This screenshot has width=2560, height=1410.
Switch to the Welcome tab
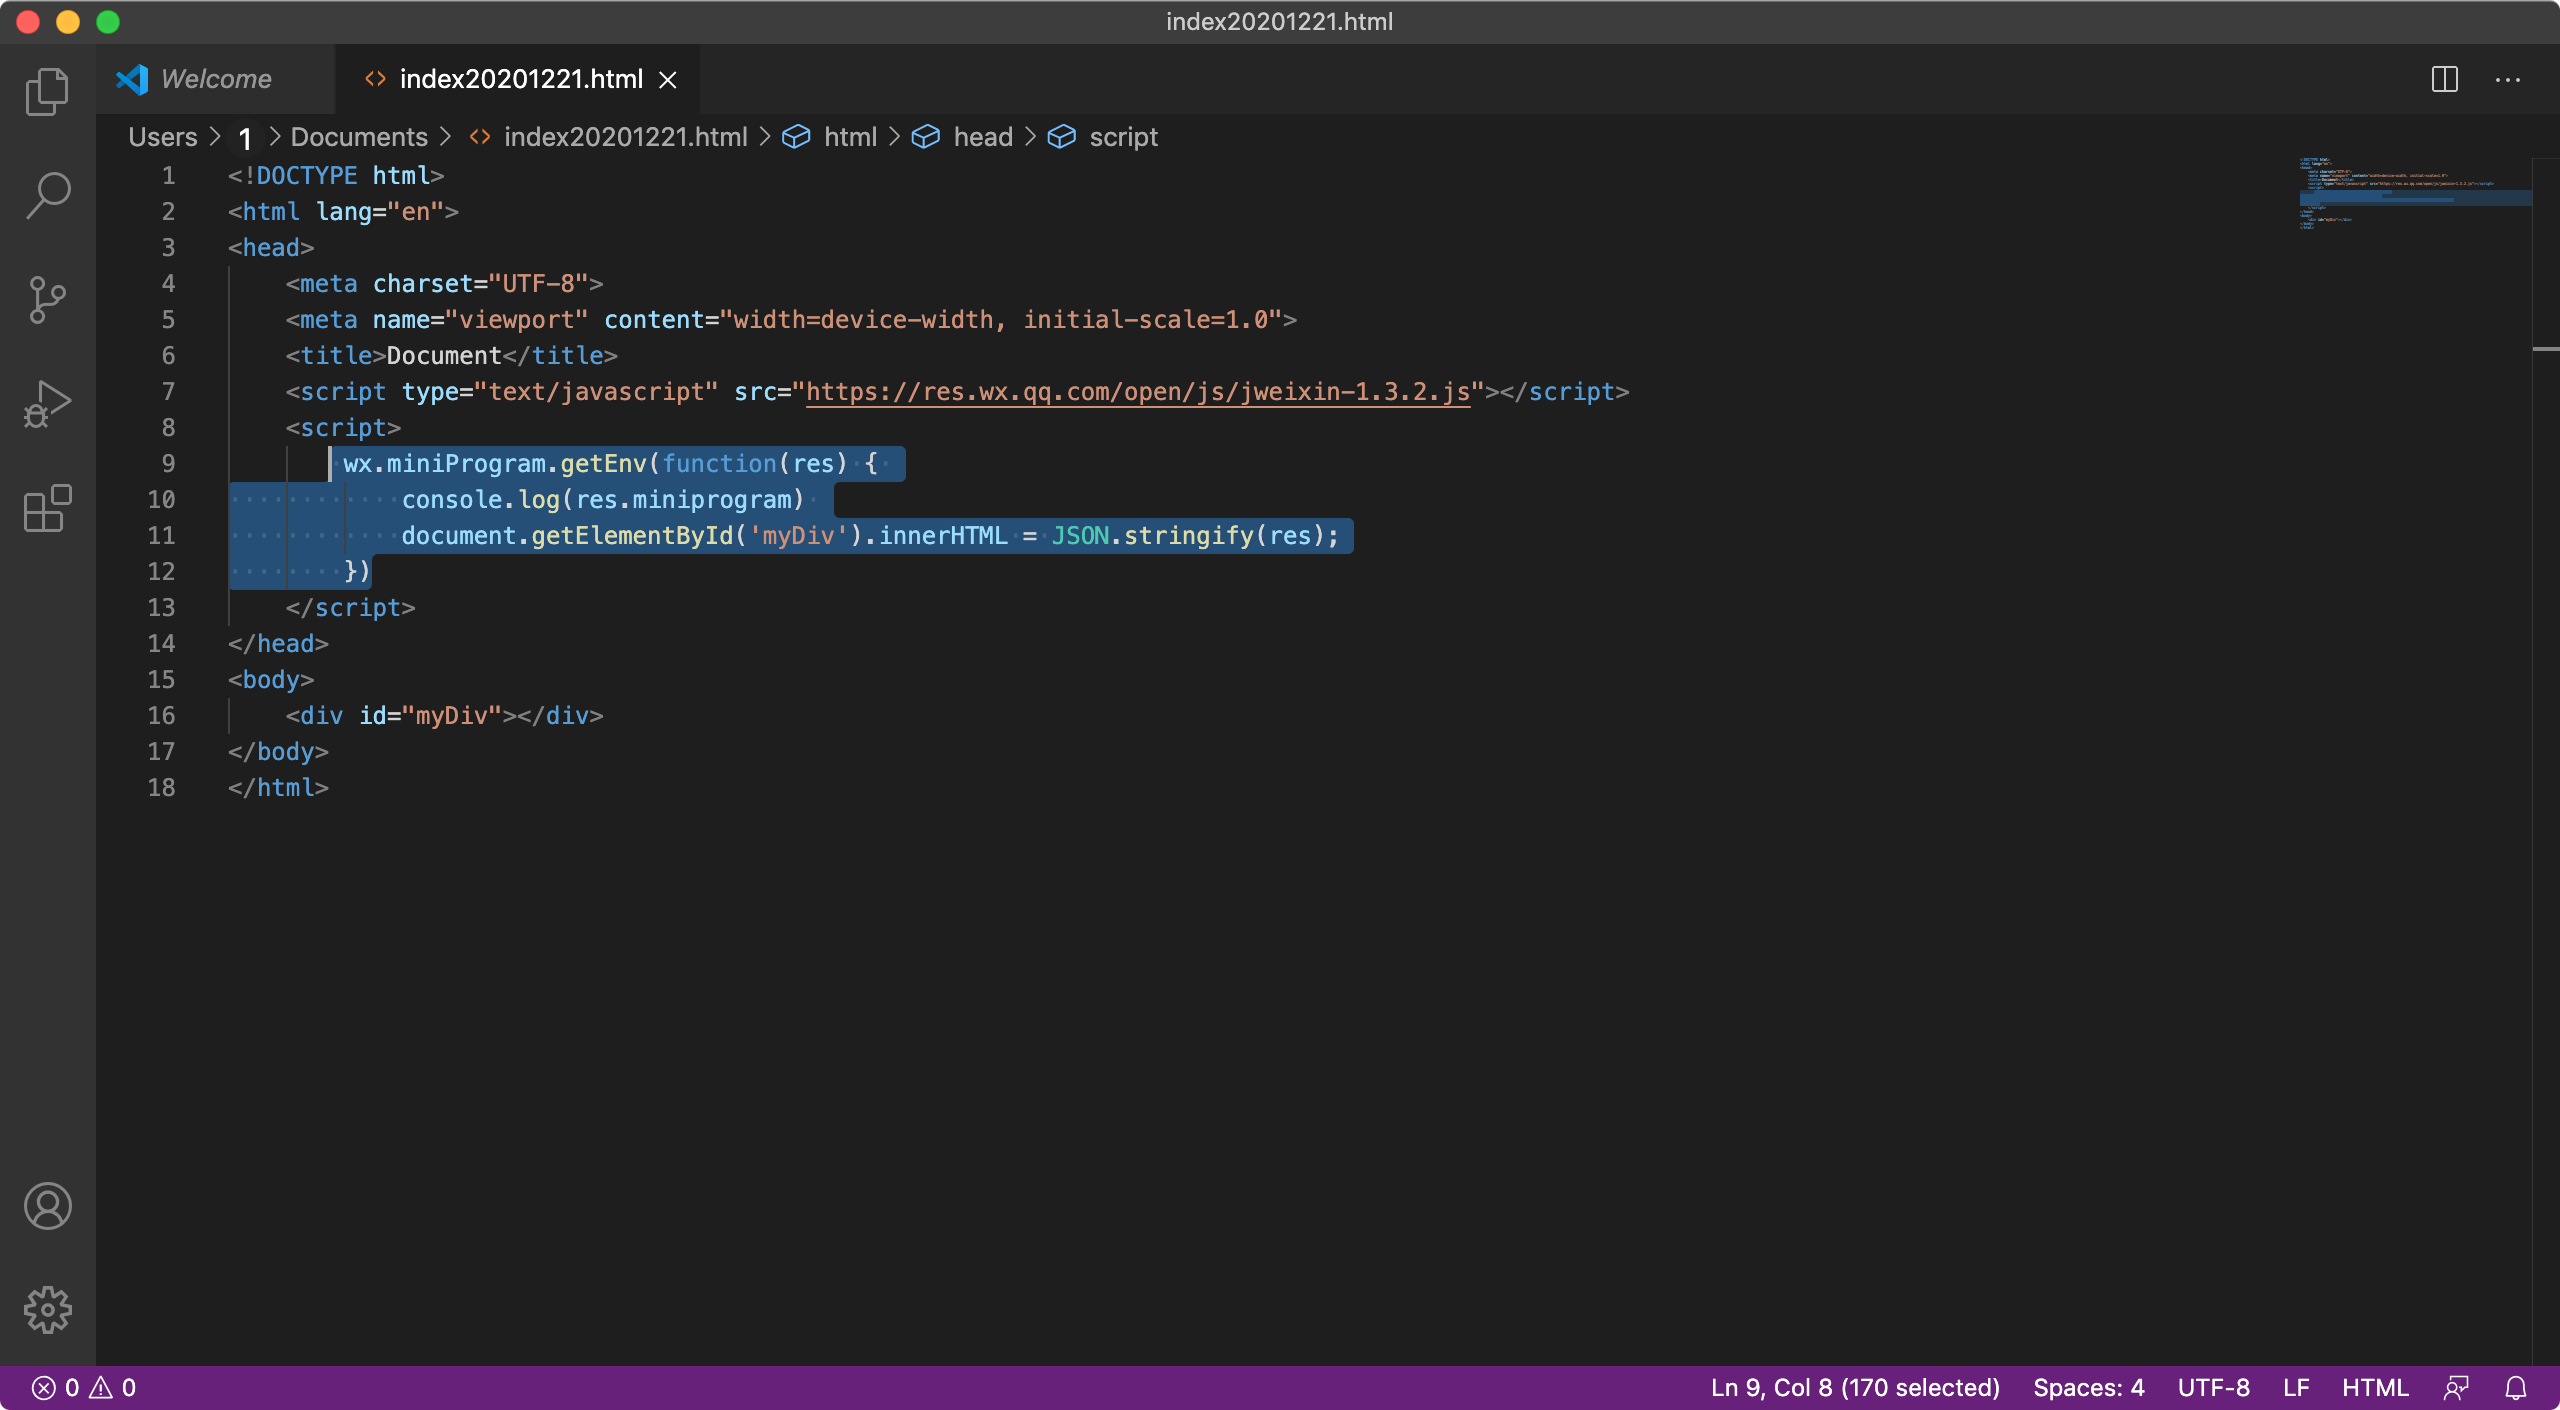point(215,79)
